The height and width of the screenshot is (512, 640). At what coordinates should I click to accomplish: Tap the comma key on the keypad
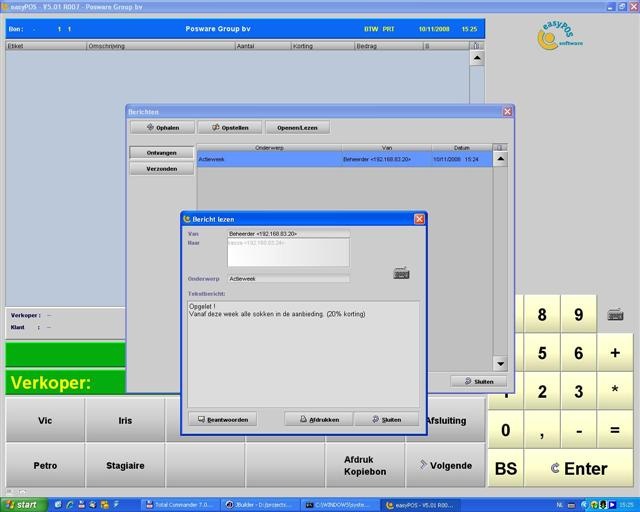click(542, 430)
